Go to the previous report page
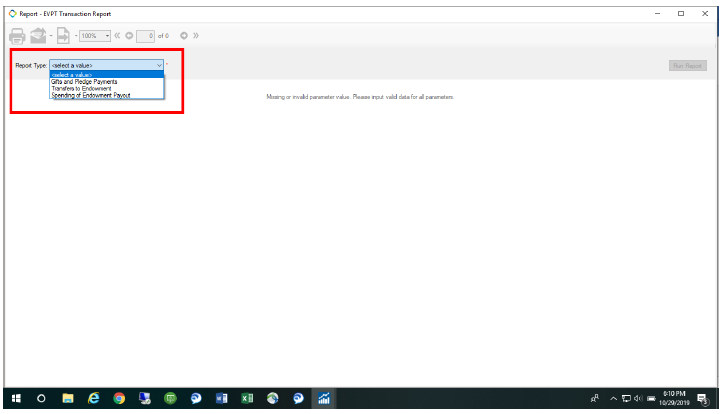Screen dimensions: 723x414 point(129,36)
